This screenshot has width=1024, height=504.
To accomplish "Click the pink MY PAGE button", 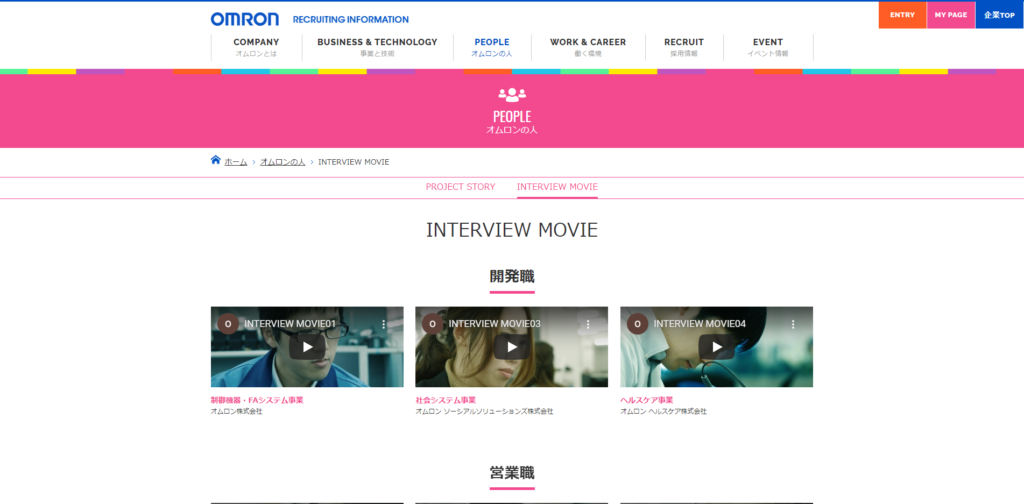I will click(x=950, y=15).
